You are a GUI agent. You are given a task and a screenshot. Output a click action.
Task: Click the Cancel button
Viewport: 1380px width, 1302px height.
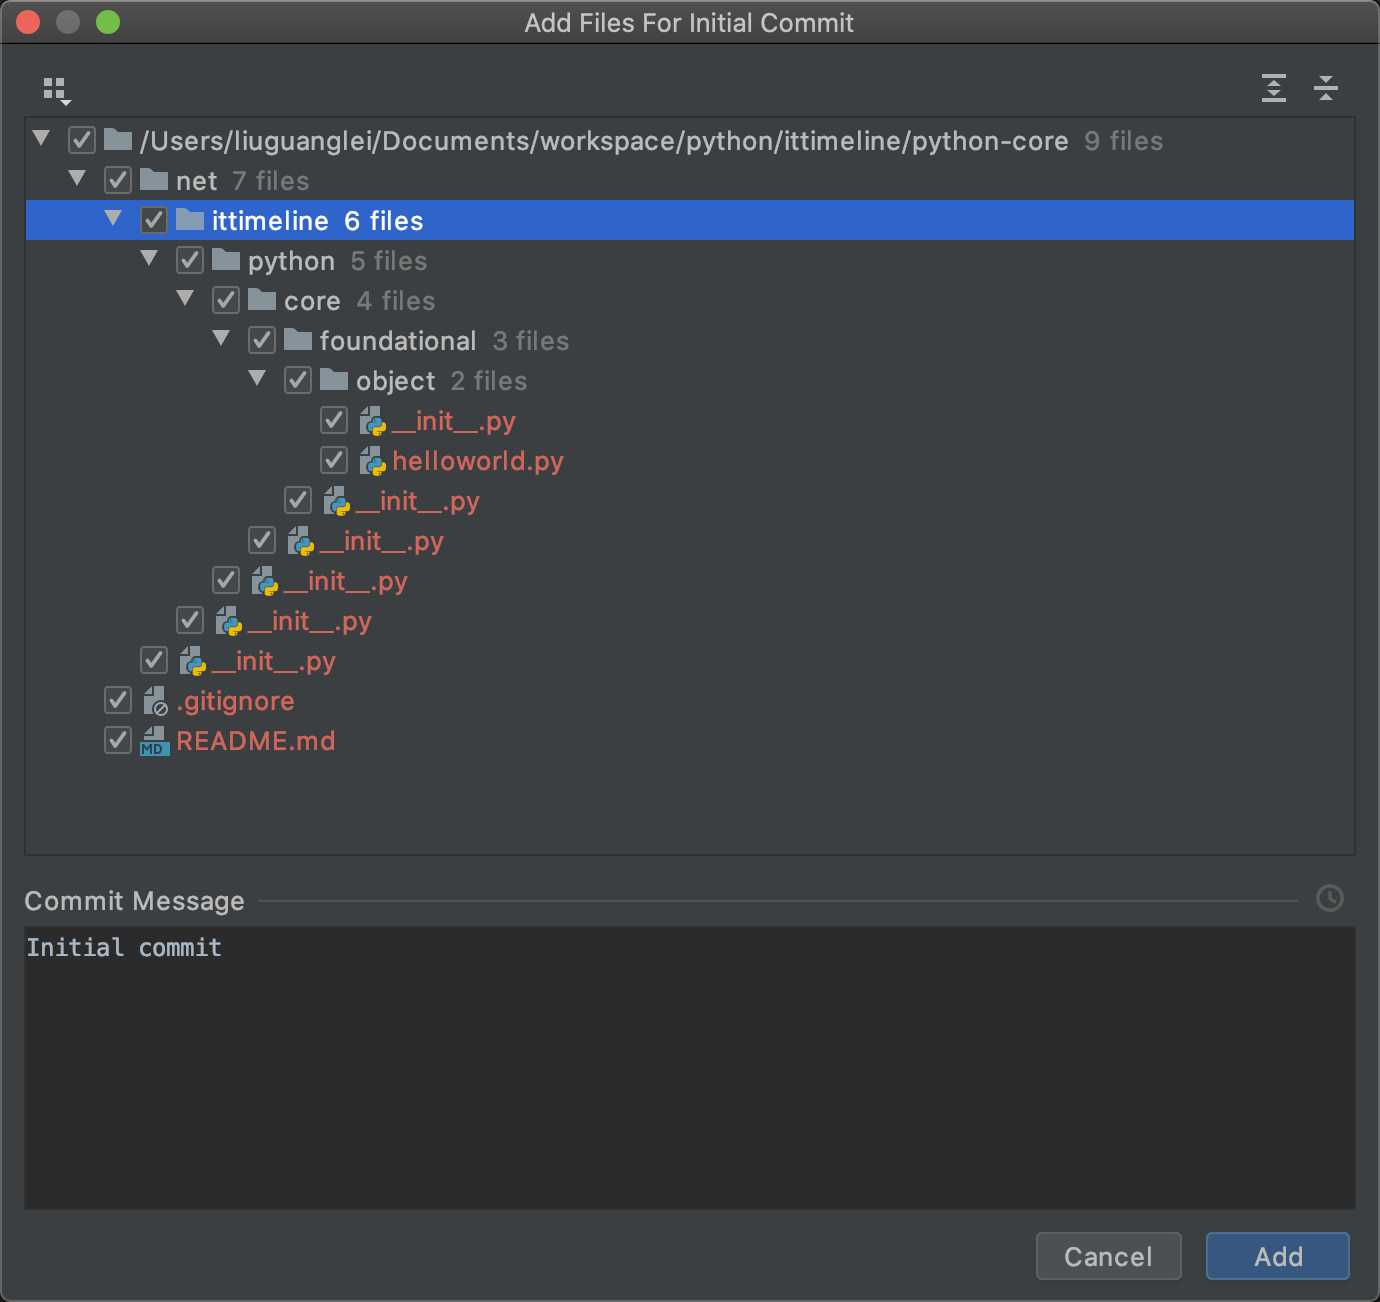pyautogui.click(x=1109, y=1256)
